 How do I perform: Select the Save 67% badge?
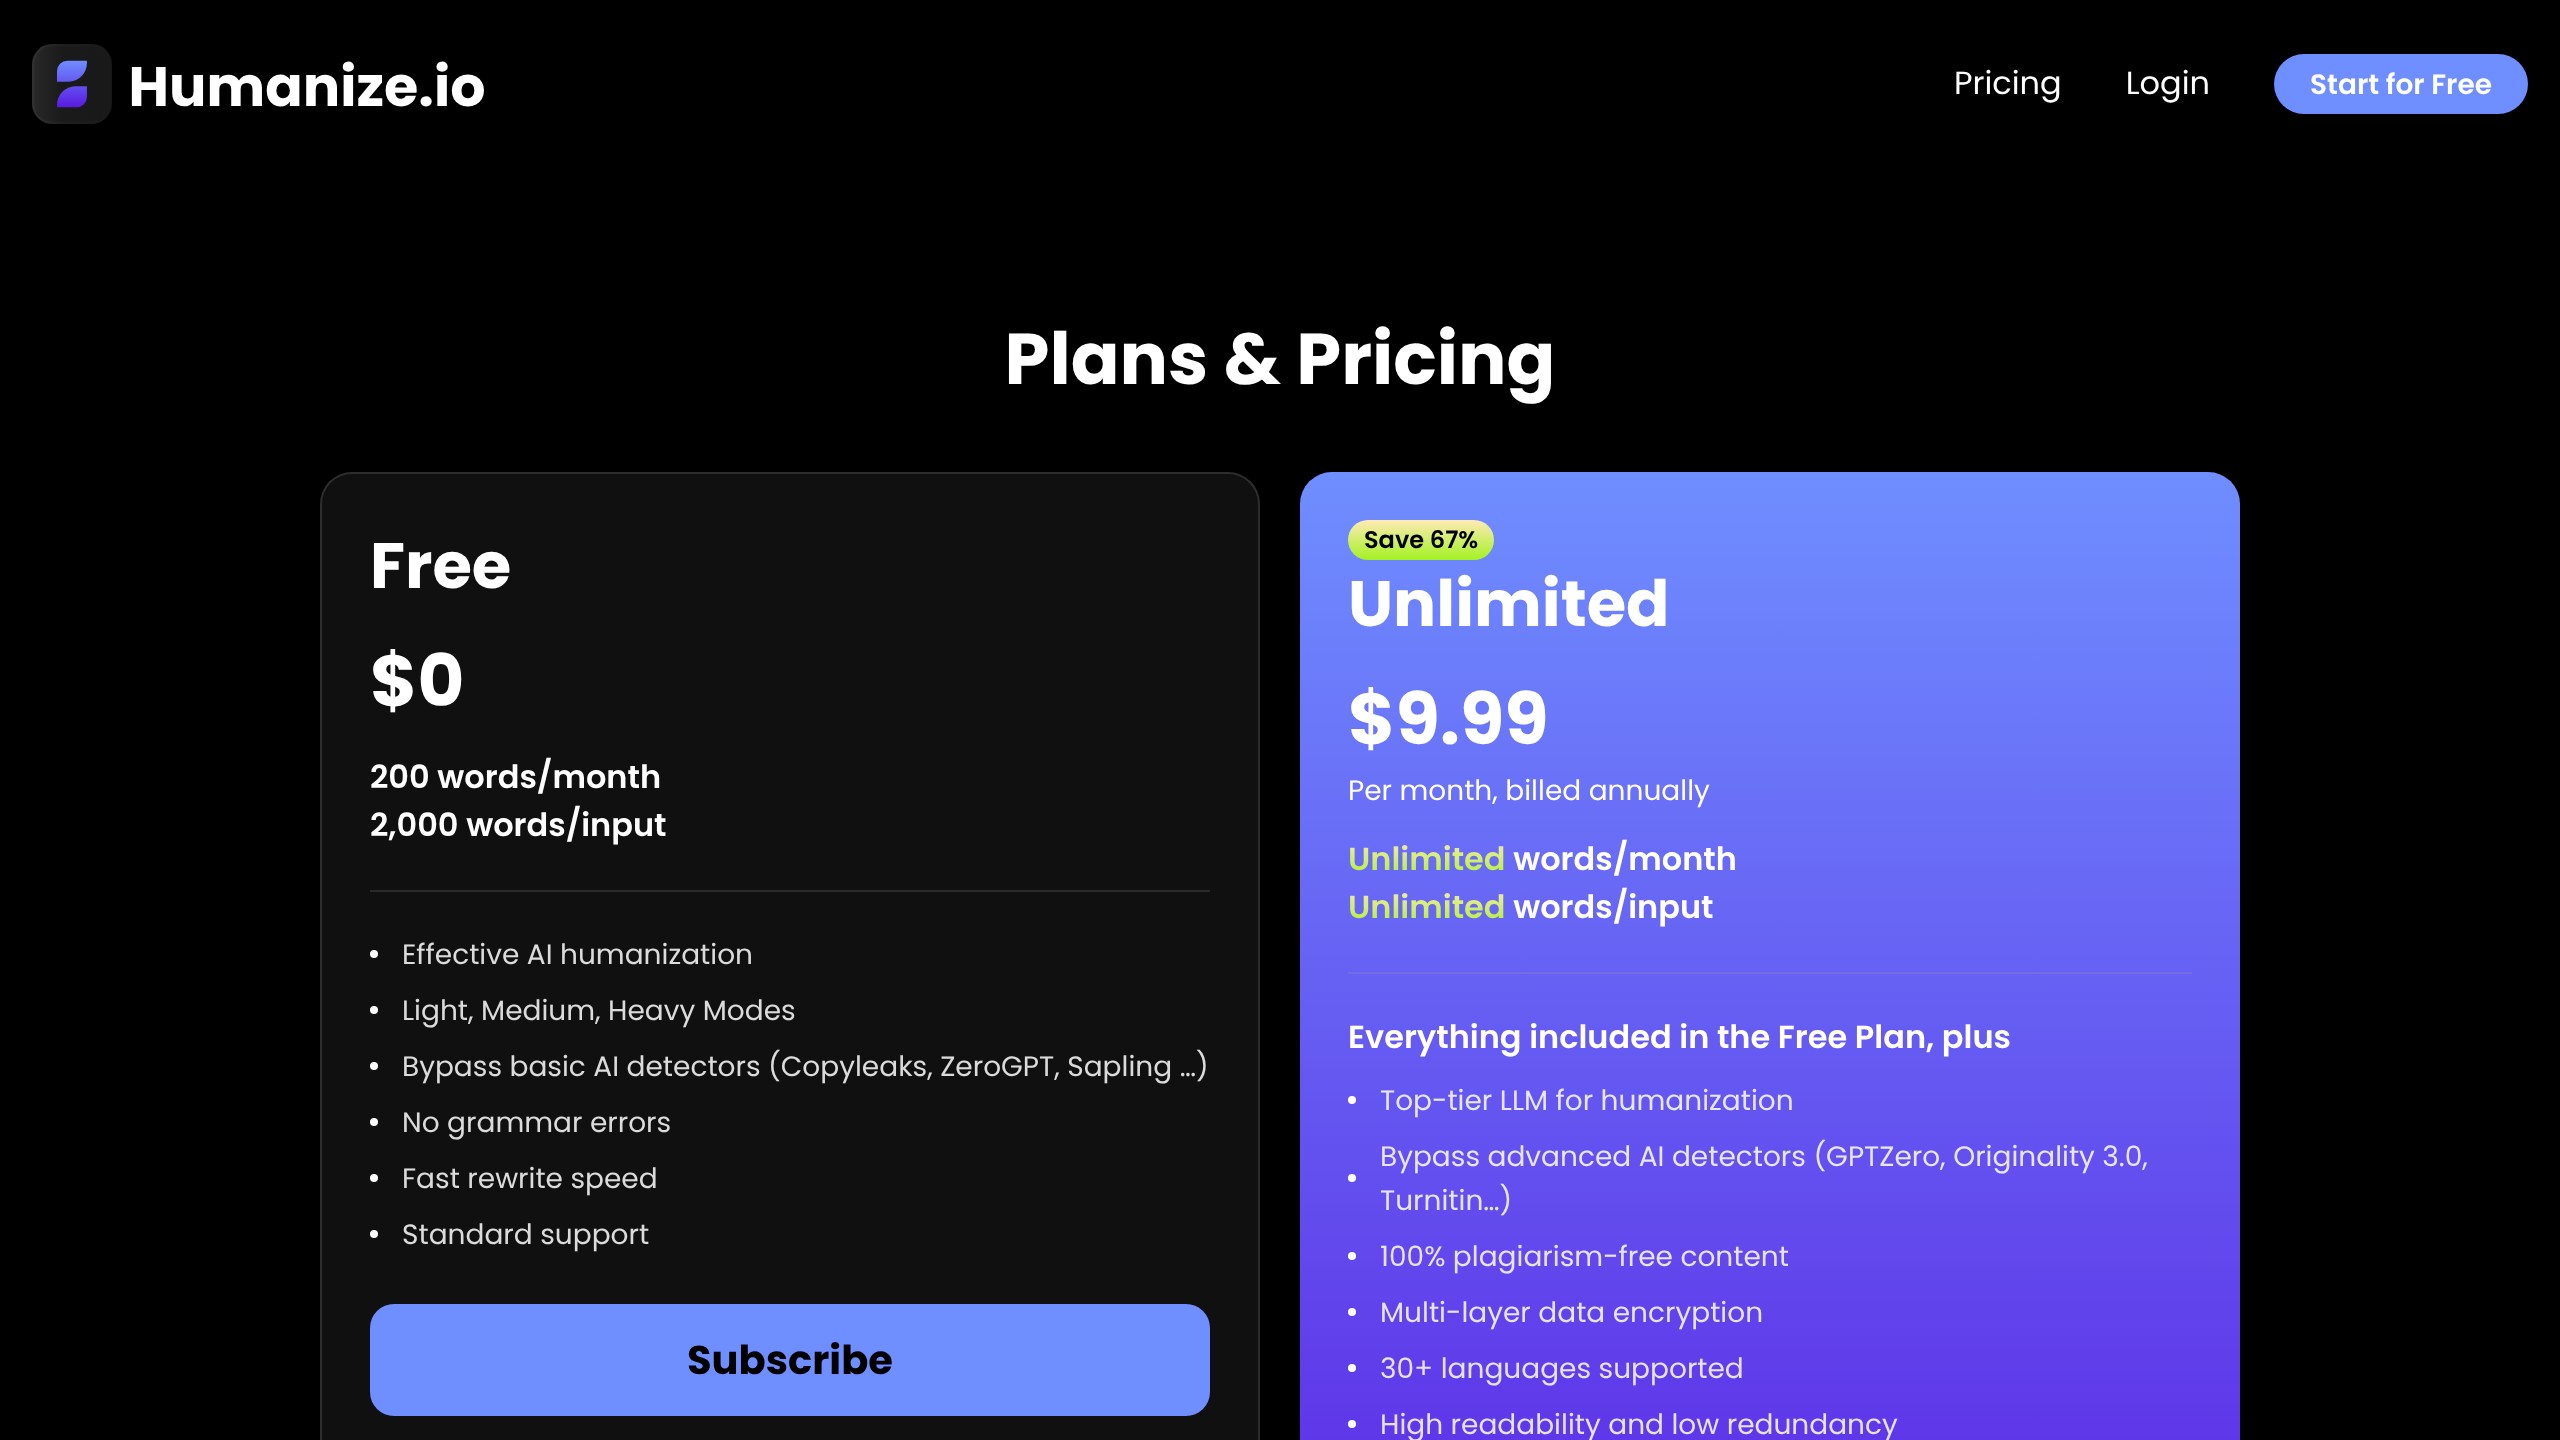pos(1421,540)
